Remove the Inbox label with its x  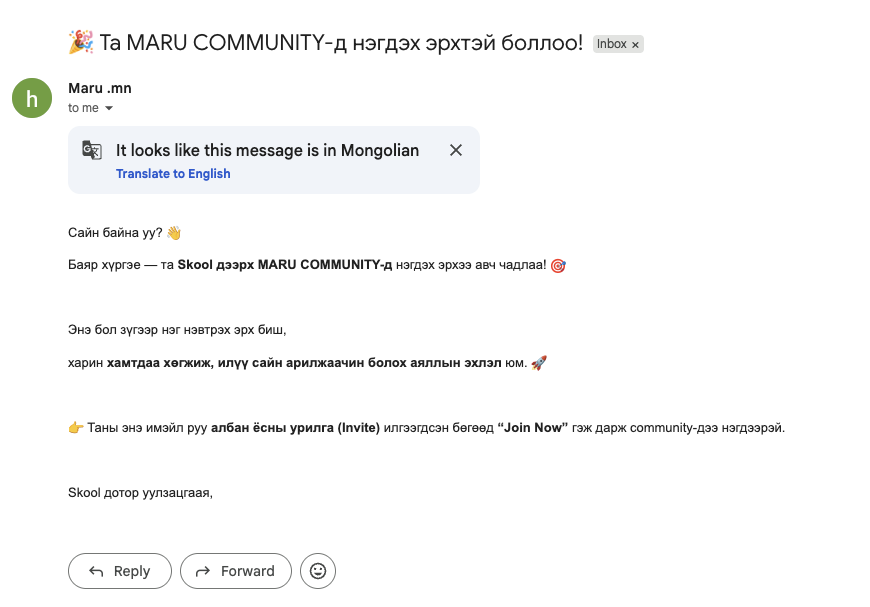click(635, 45)
